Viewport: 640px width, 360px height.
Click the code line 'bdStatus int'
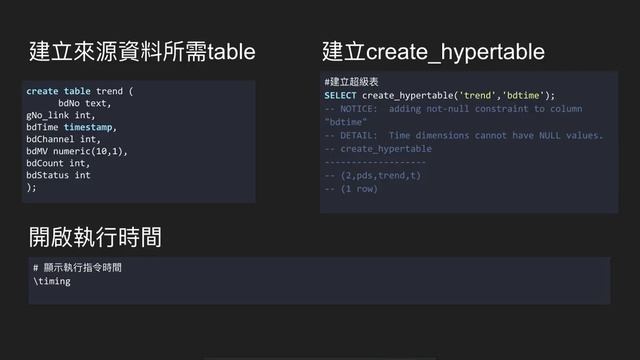[58, 175]
